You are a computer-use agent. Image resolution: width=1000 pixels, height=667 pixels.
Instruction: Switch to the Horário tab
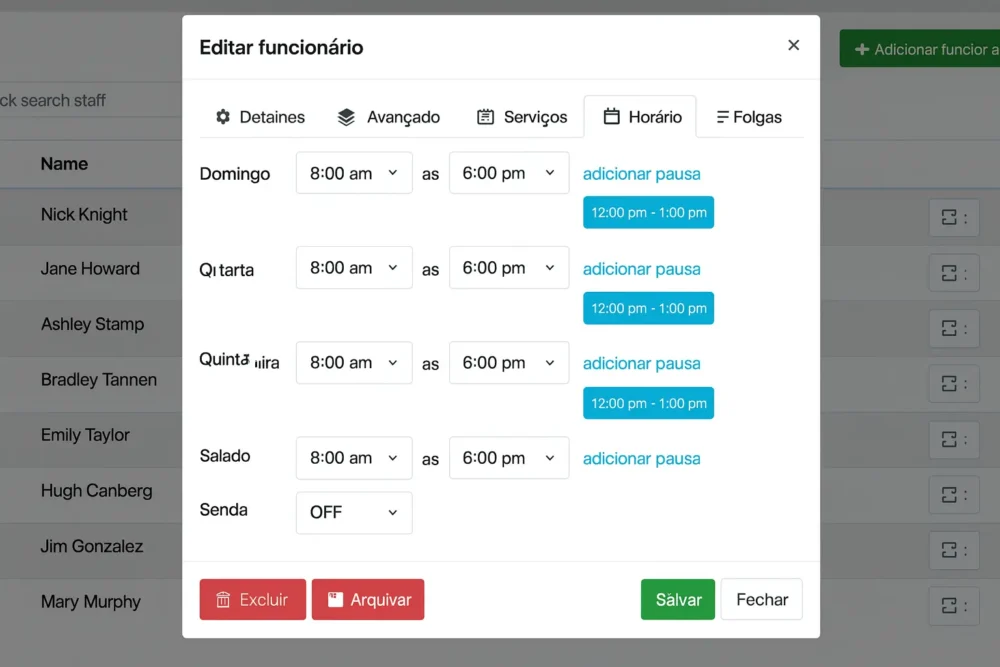(641, 117)
